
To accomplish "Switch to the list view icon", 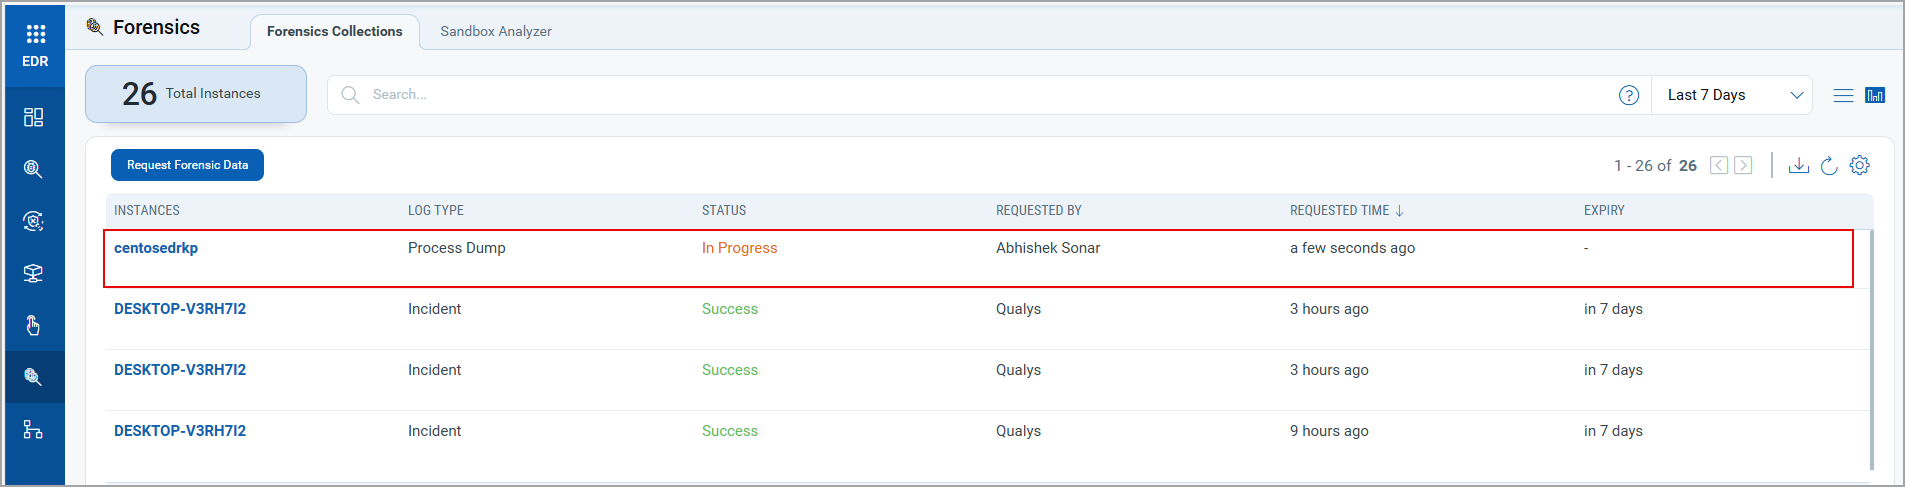I will pos(1843,95).
